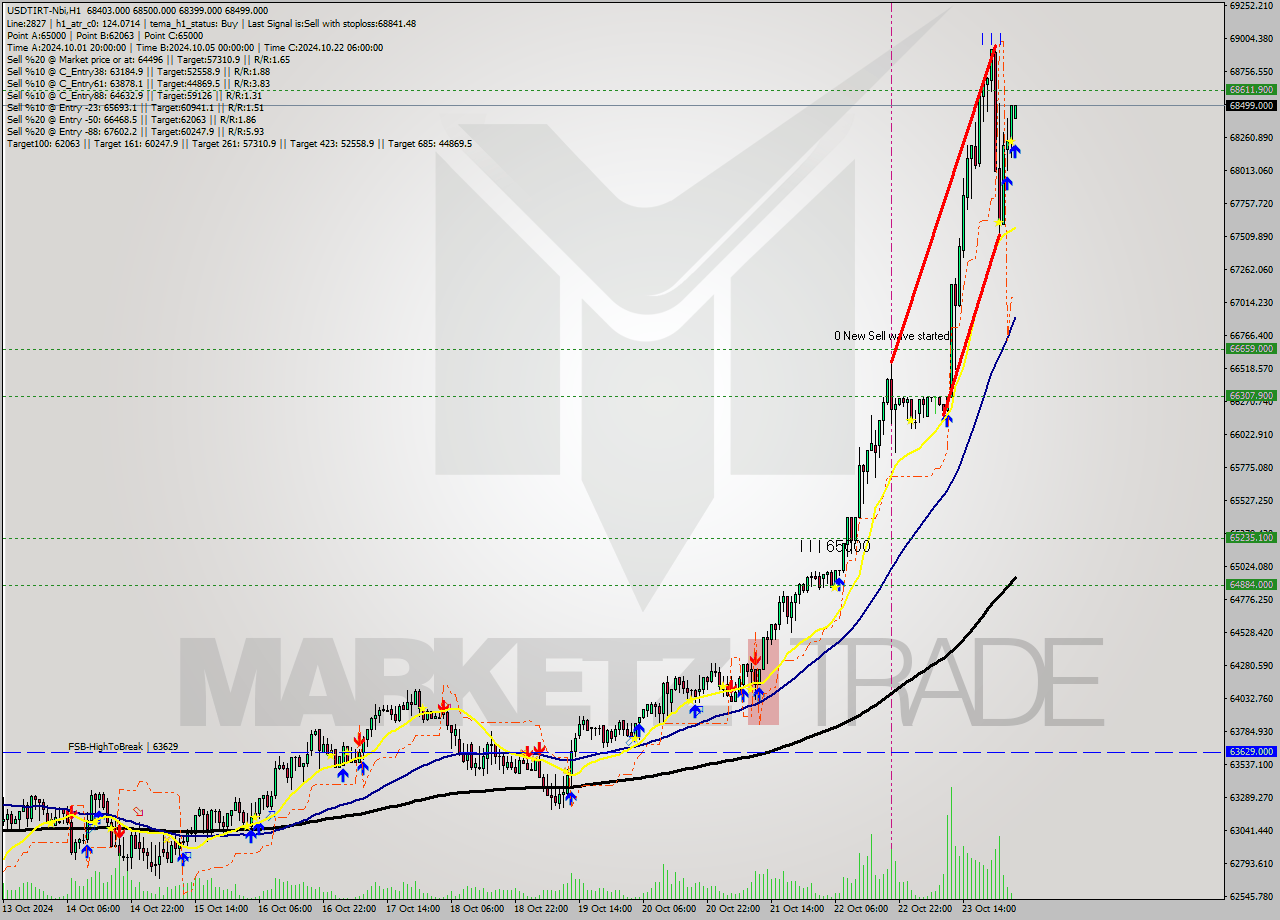Click the Sell %10 @ C_Entry88 line
This screenshot has width=1280, height=920.
point(134,95)
